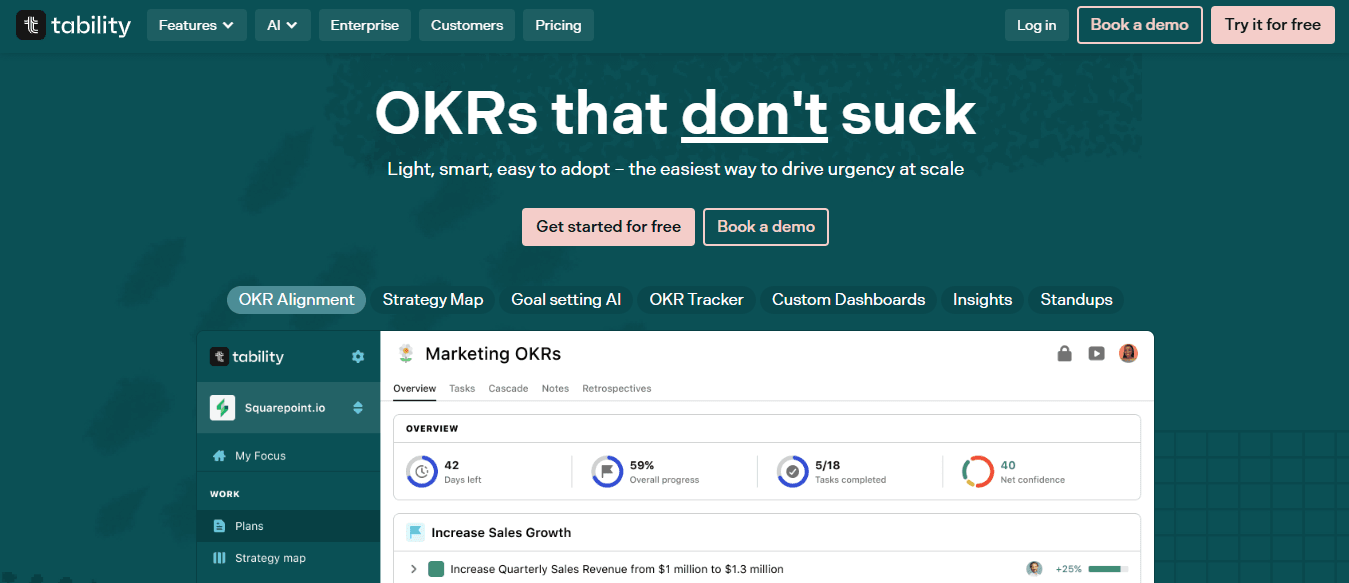Switch to the Cascade plan tab

[x=508, y=388]
